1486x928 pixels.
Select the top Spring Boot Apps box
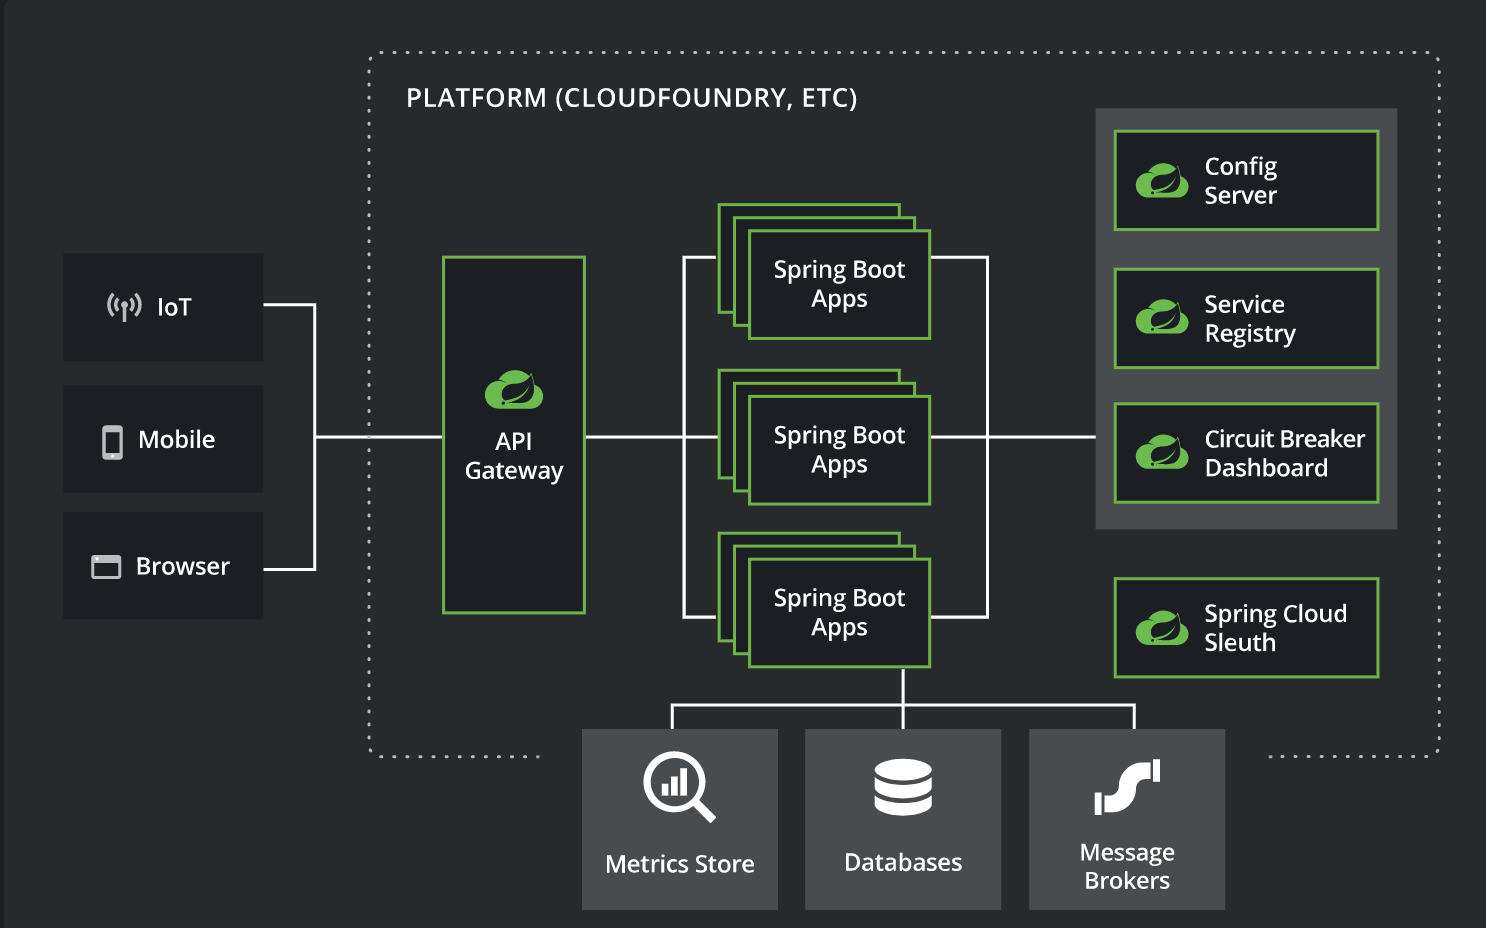839,285
